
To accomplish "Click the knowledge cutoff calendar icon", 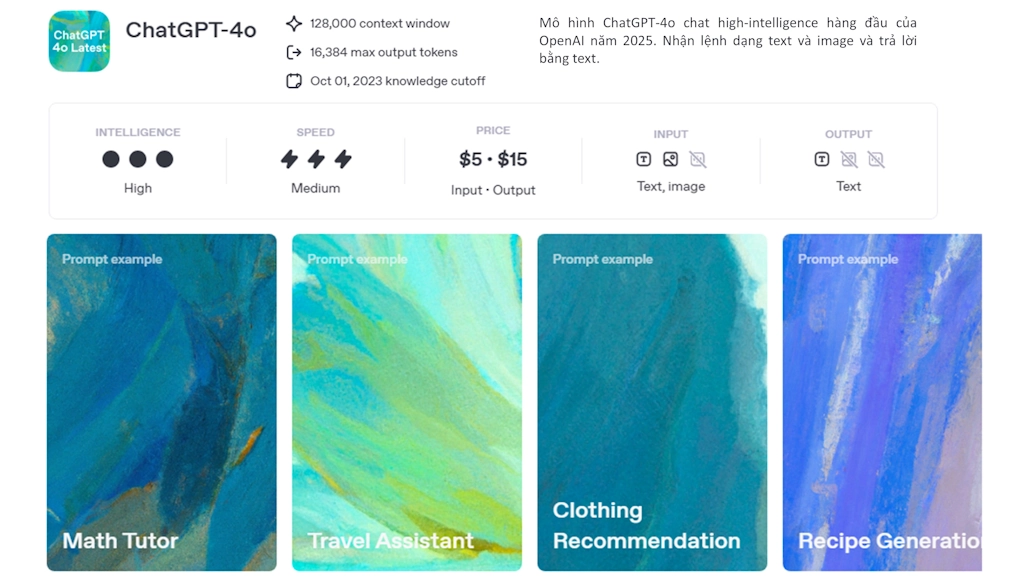I will pyautogui.click(x=294, y=81).
